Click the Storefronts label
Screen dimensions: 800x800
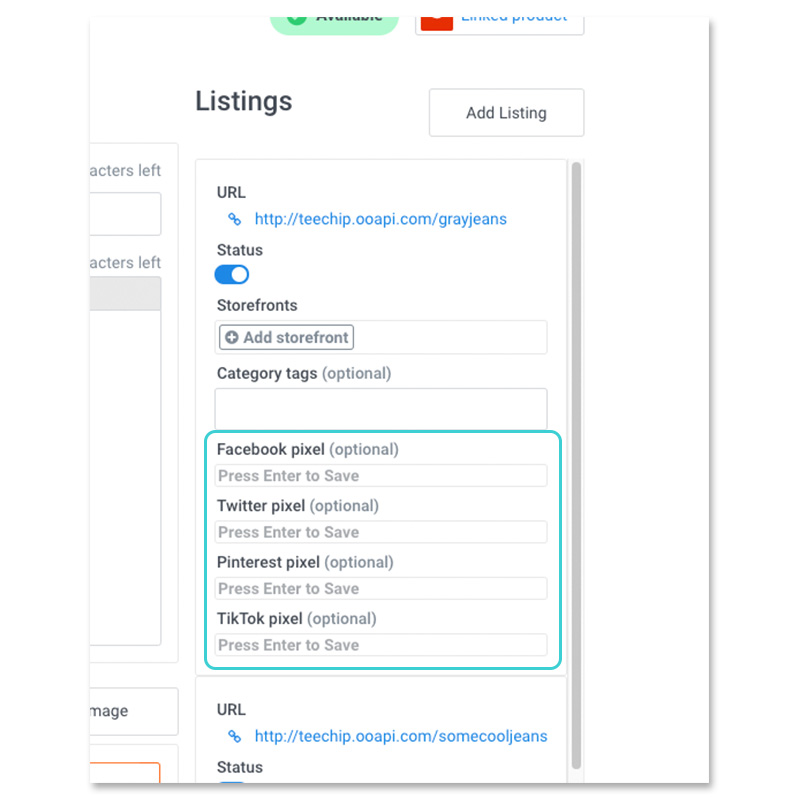257,305
